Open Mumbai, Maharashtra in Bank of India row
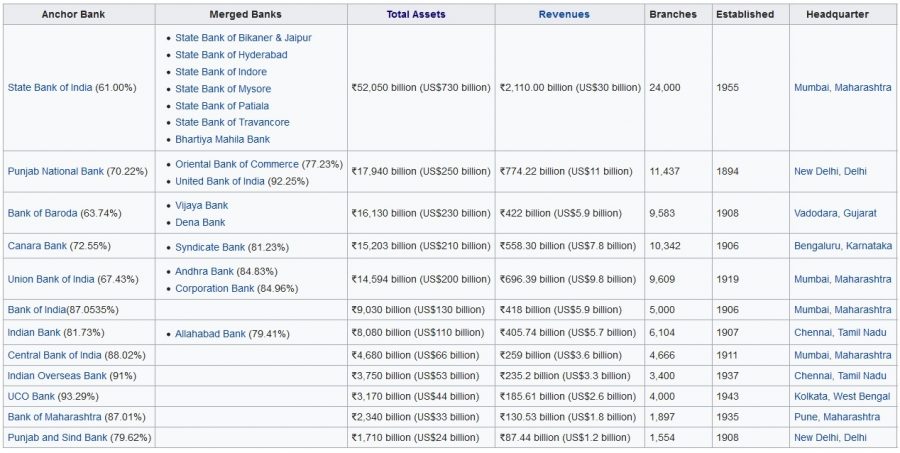 843,309
